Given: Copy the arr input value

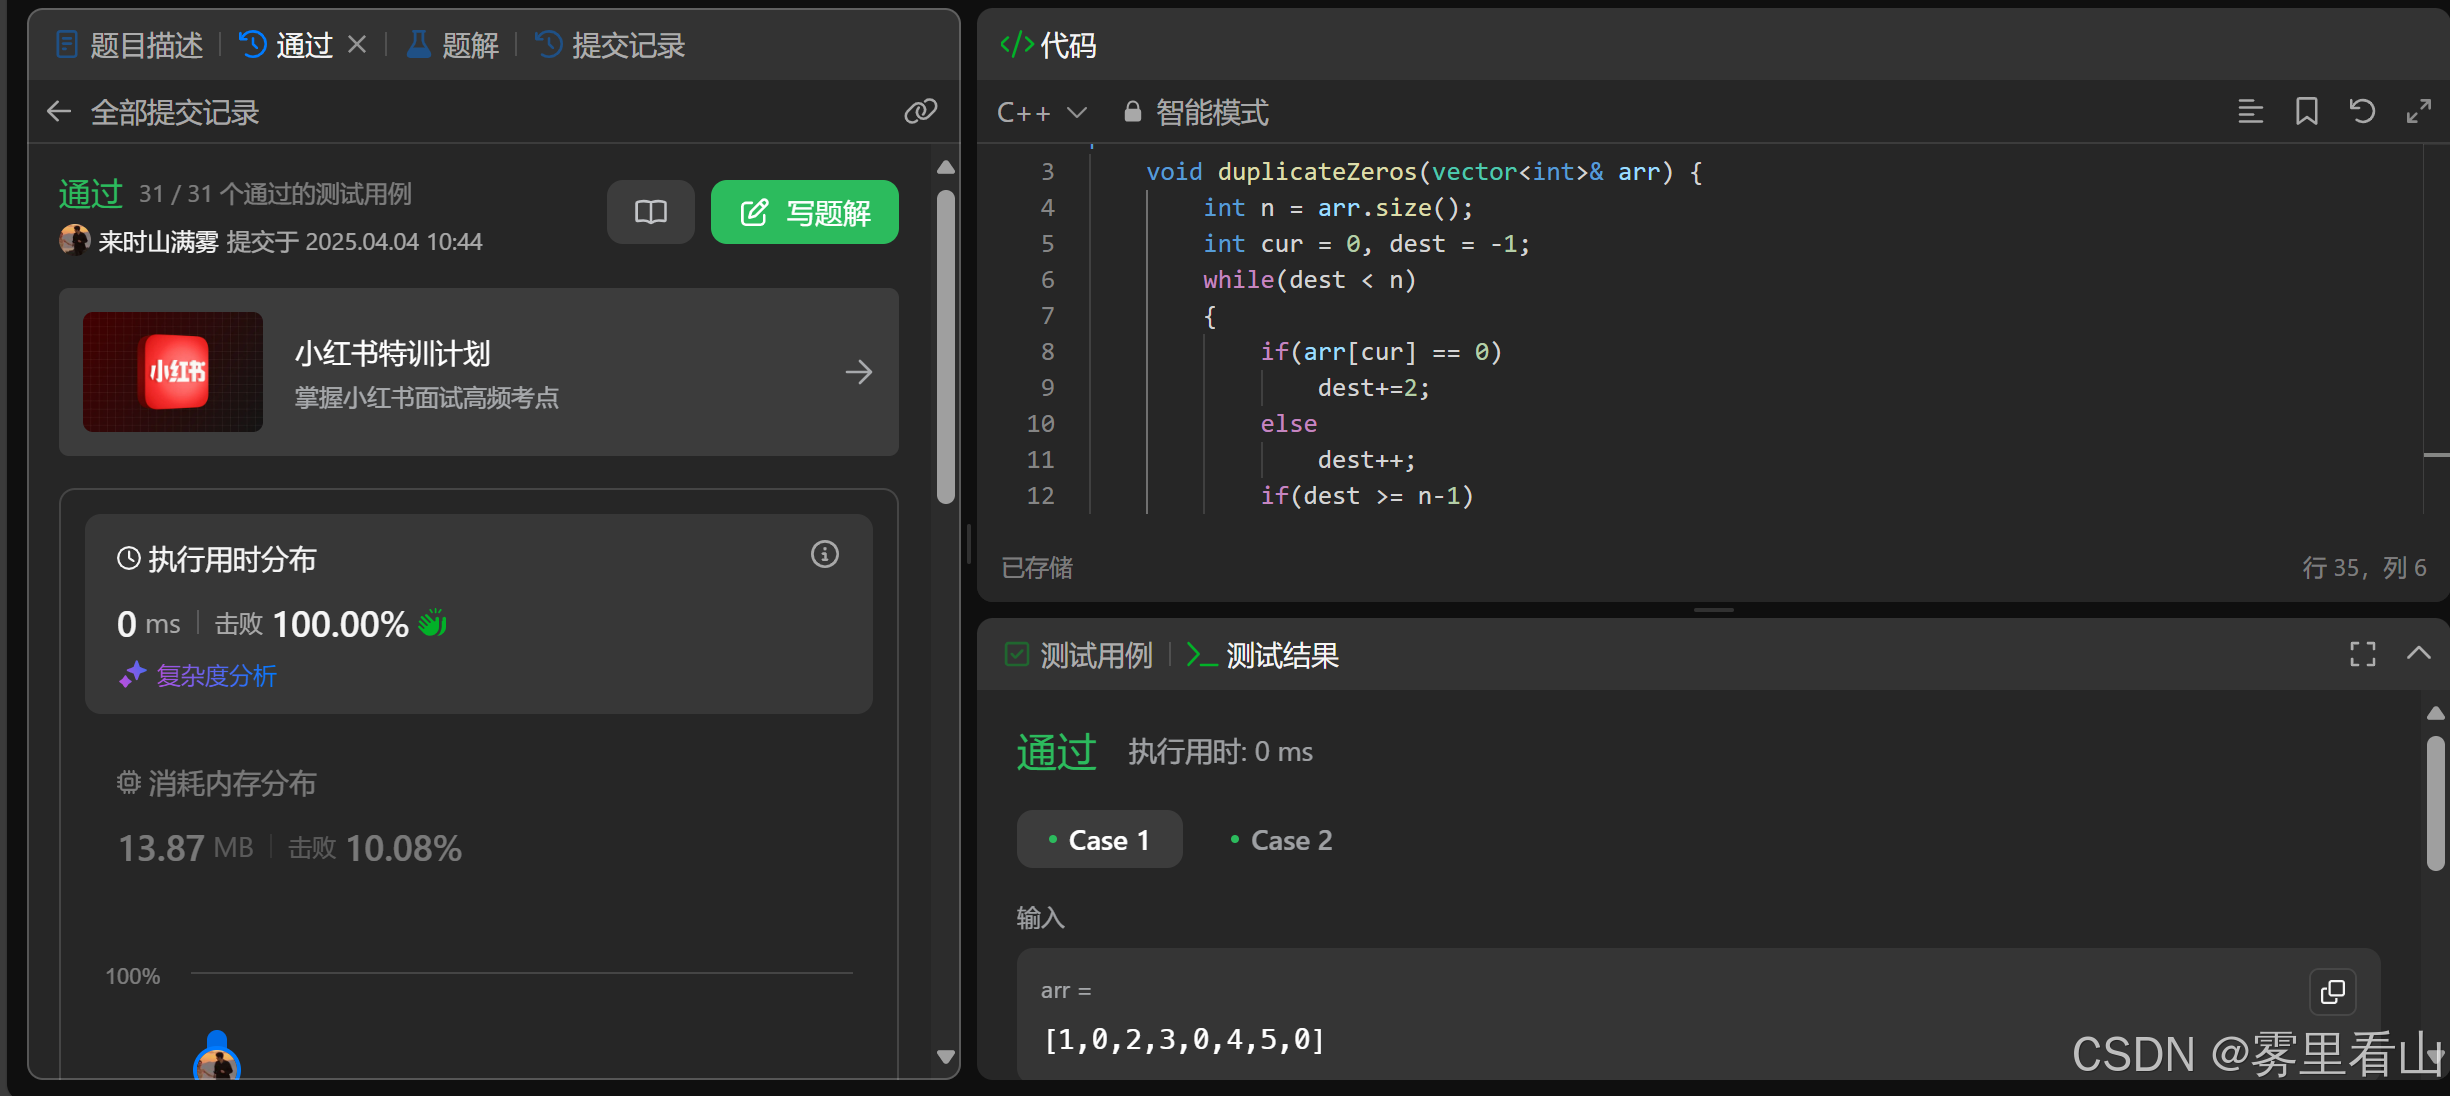Looking at the screenshot, I should pos(2332,991).
